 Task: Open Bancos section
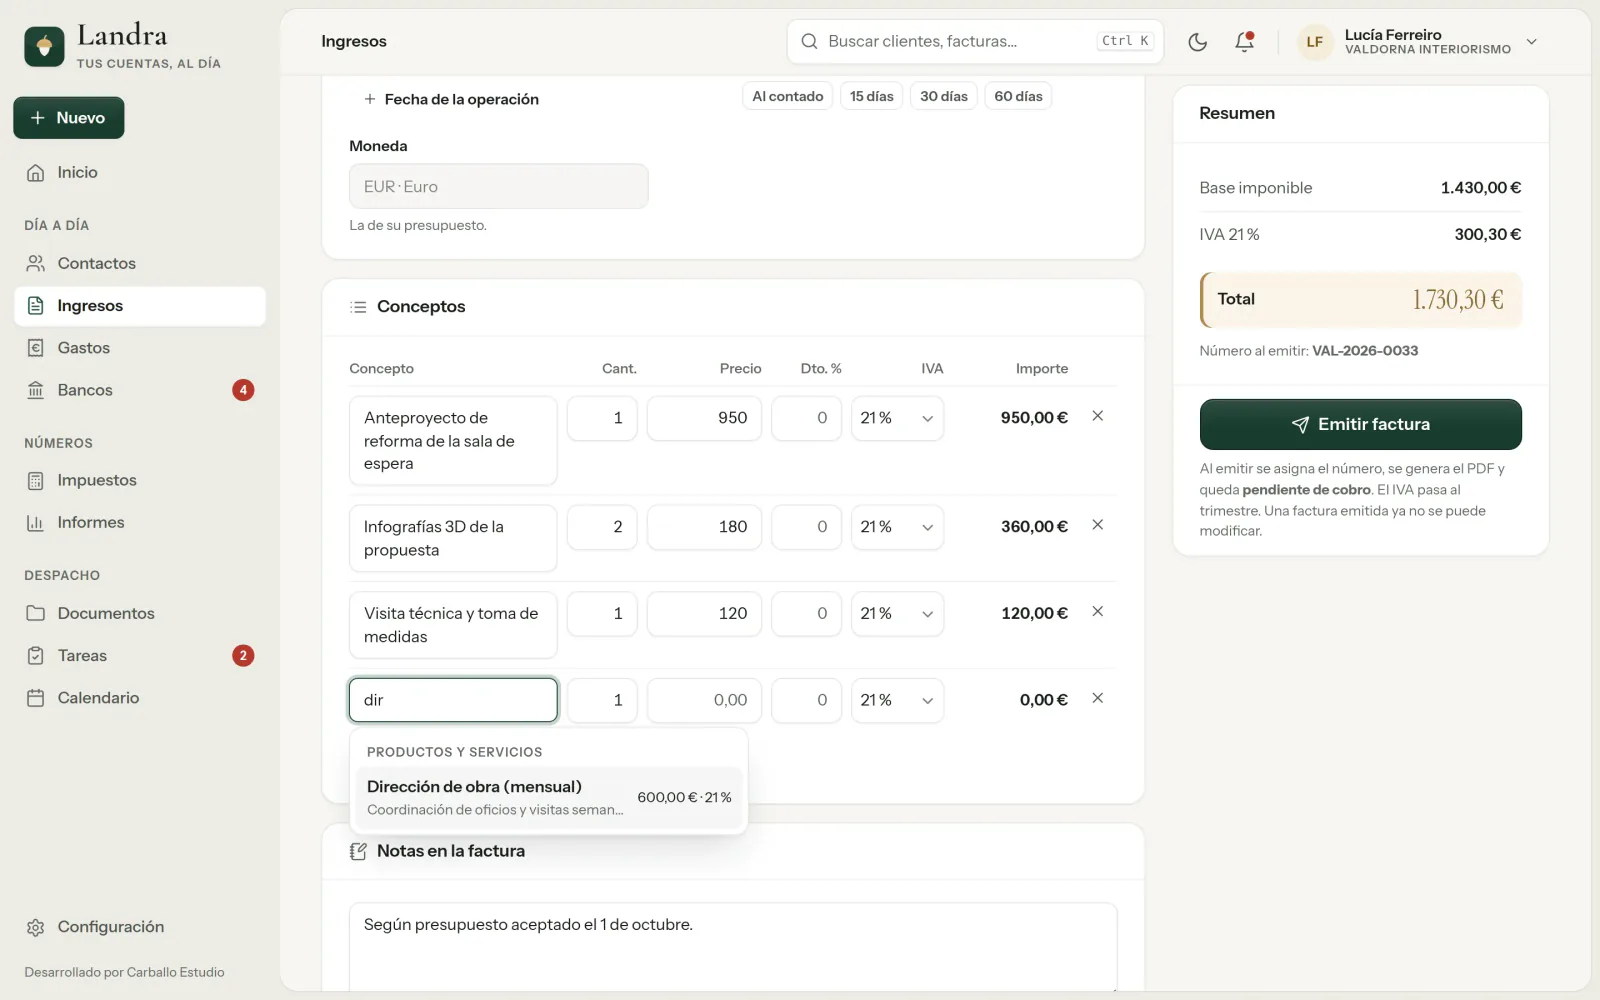tap(140, 390)
